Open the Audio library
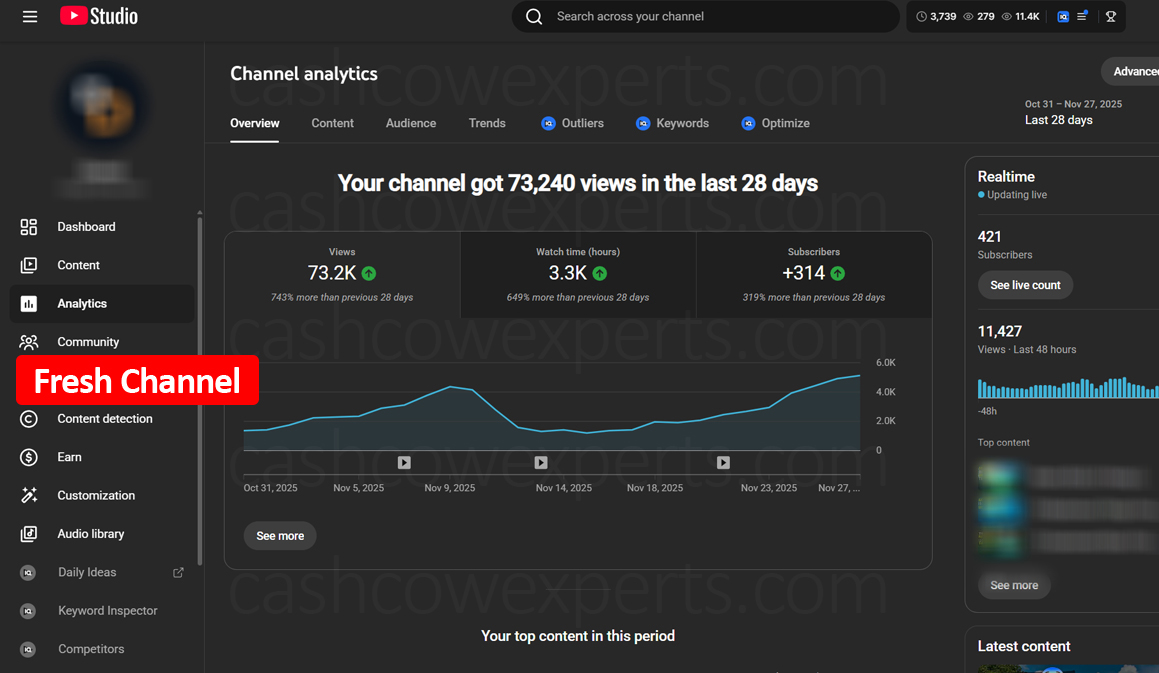 point(90,533)
